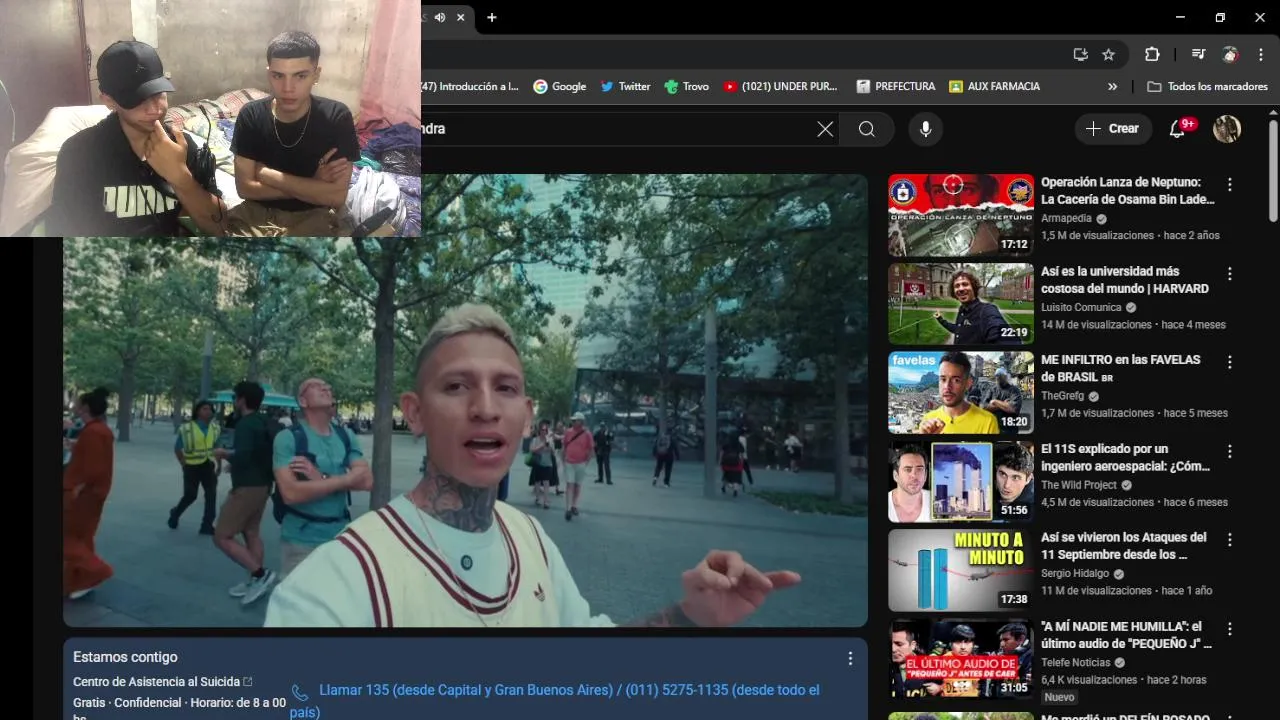Open more options for the 11S explicado video
Image resolution: width=1280 pixels, height=720 pixels.
(x=1230, y=451)
